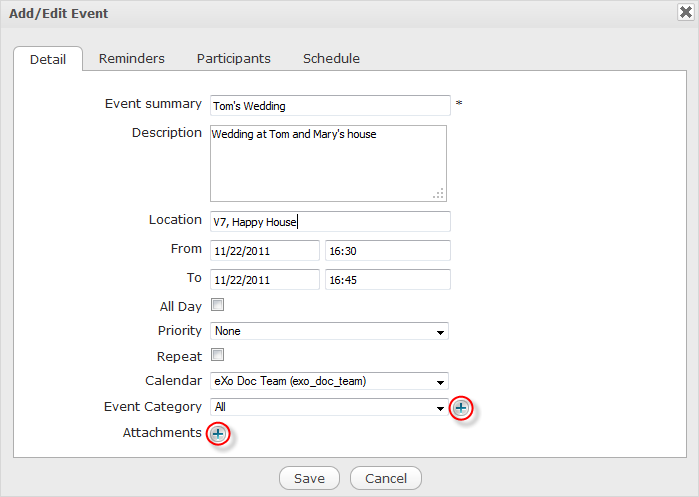Go to the Schedule tab
699x497 pixels.
pyautogui.click(x=331, y=59)
